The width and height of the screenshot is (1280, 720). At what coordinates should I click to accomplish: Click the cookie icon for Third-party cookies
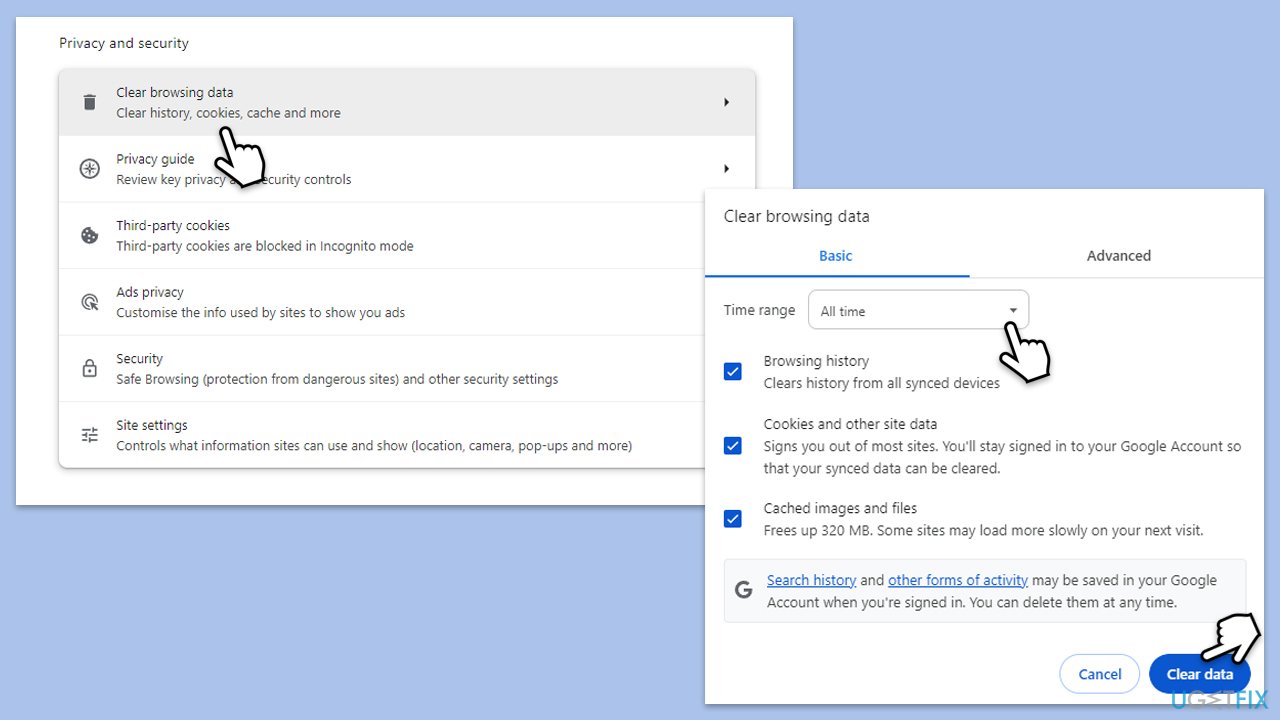coord(90,236)
